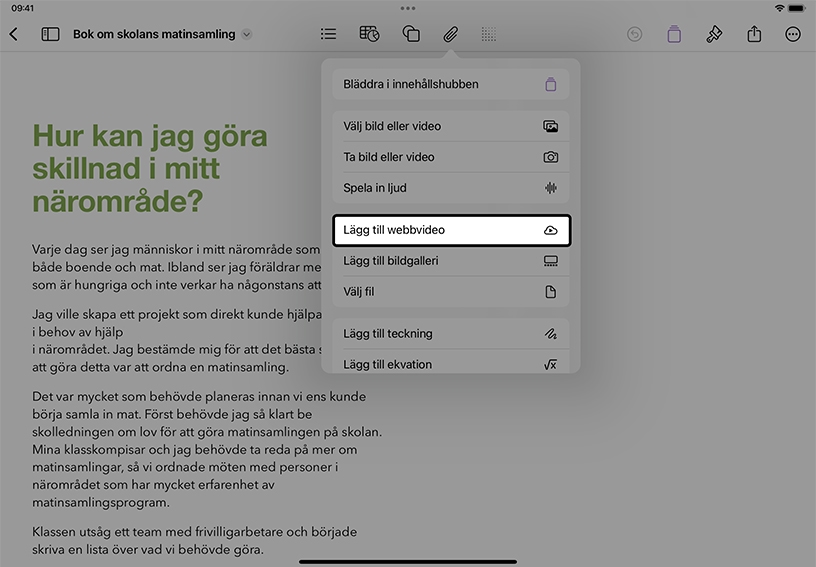
Task: Open the document title dropdown chevron
Action: (247, 34)
